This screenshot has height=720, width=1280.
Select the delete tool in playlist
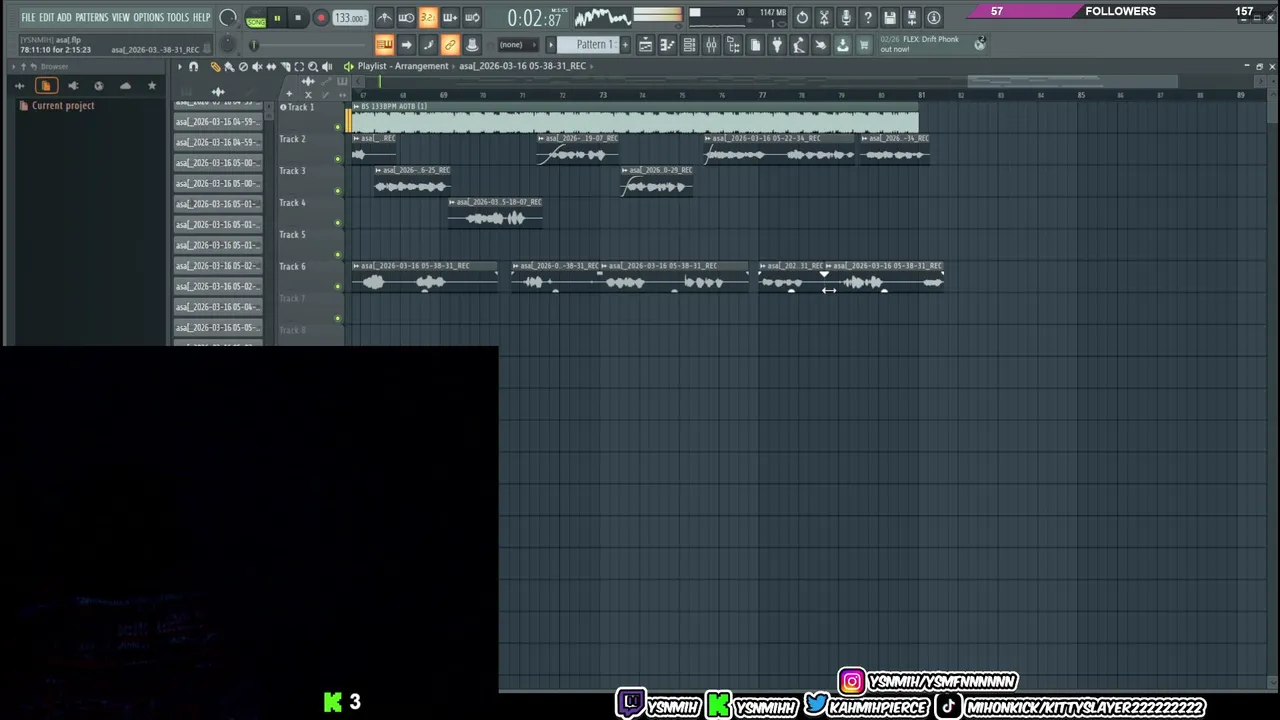243,67
